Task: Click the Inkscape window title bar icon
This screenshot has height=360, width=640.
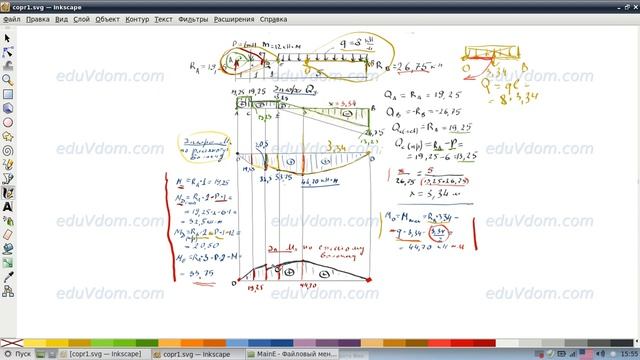Action: pos(5,7)
